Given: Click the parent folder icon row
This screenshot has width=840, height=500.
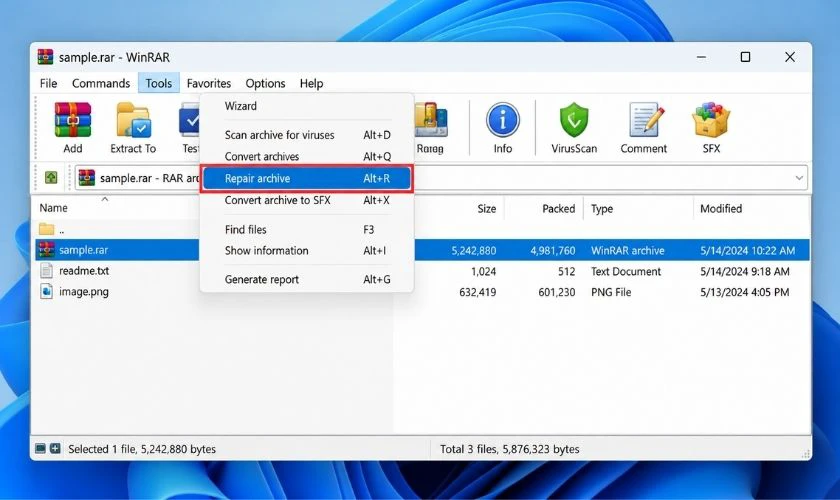Looking at the screenshot, I should point(47,229).
